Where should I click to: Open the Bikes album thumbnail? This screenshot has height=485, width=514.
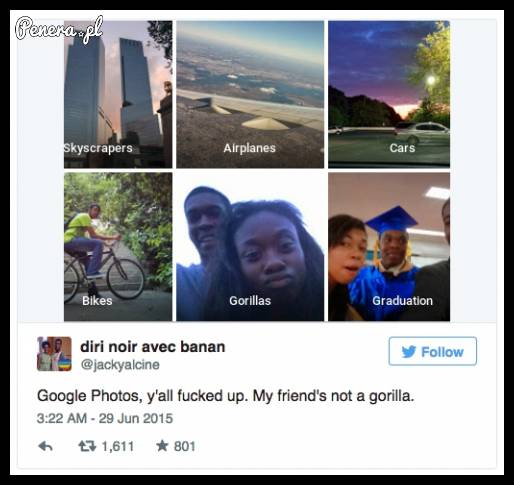pos(118,247)
